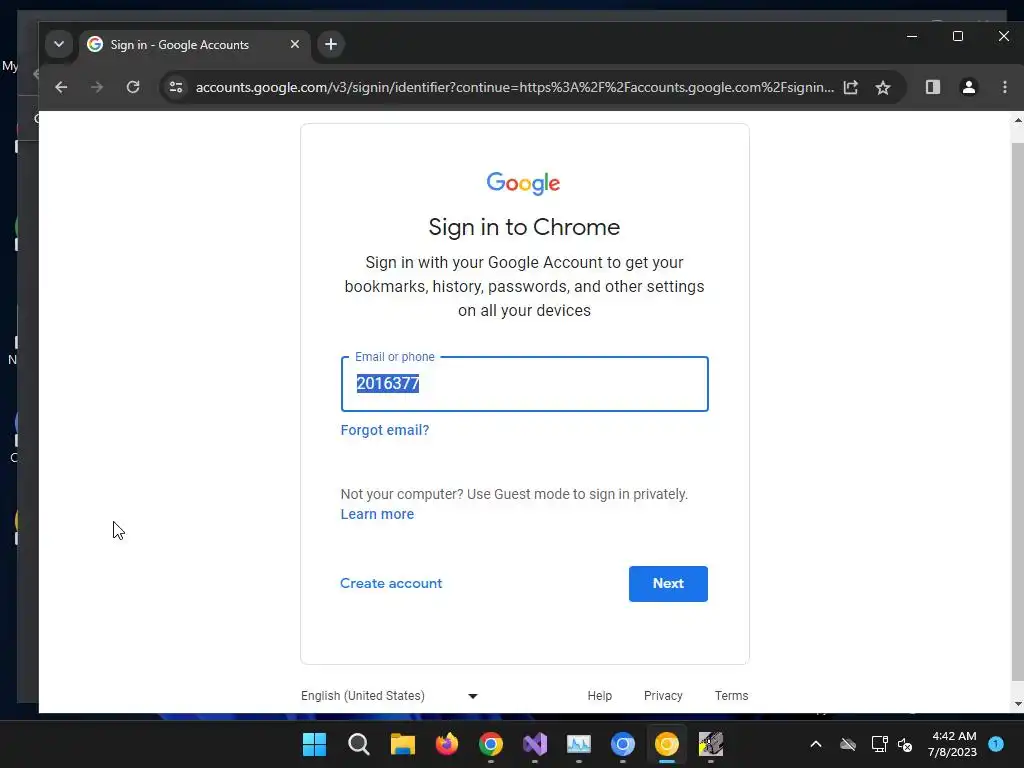Click the Forgot email? link
The width and height of the screenshot is (1024, 768).
click(385, 430)
